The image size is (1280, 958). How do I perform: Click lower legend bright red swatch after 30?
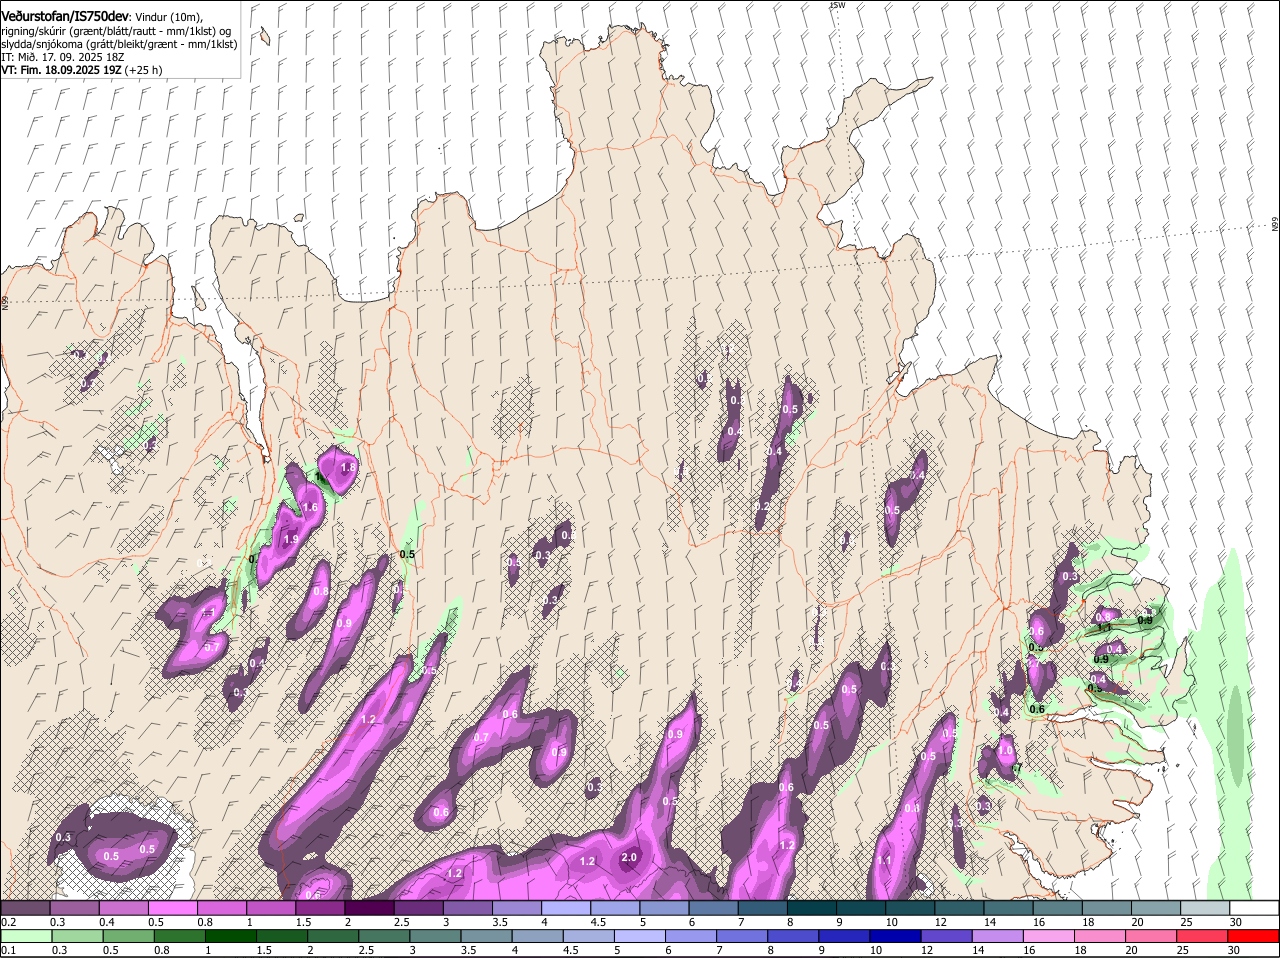click(1254, 936)
